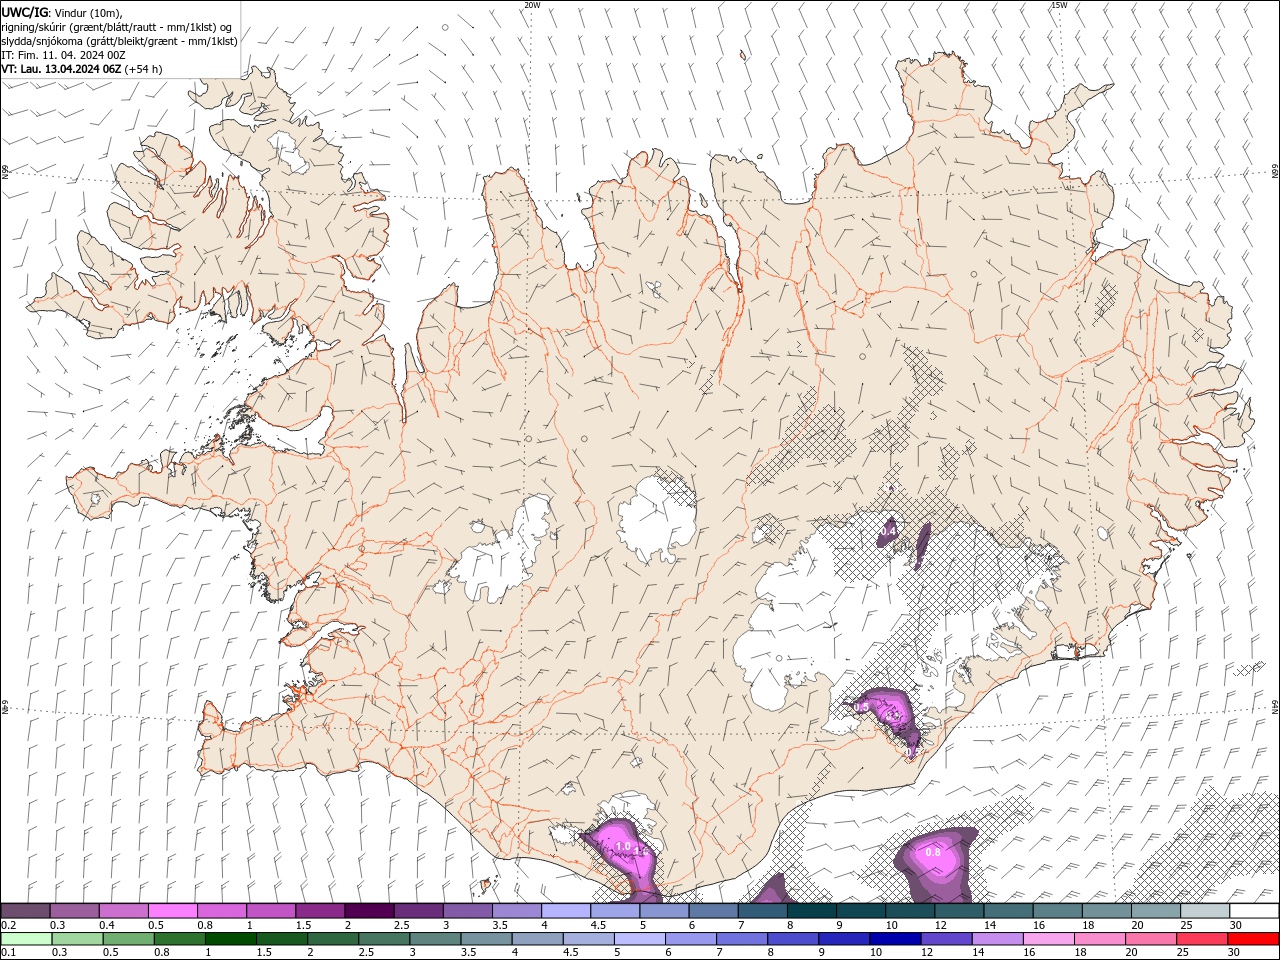
Task: Click the grey-green swatch labeled 3 in lower row
Action: pyautogui.click(x=435, y=939)
